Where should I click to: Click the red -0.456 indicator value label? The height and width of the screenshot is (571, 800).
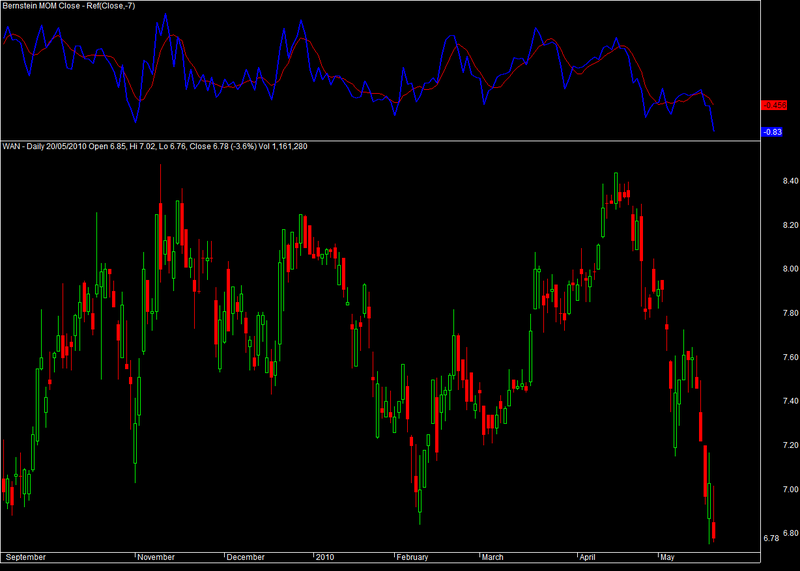pyautogui.click(x=773, y=106)
